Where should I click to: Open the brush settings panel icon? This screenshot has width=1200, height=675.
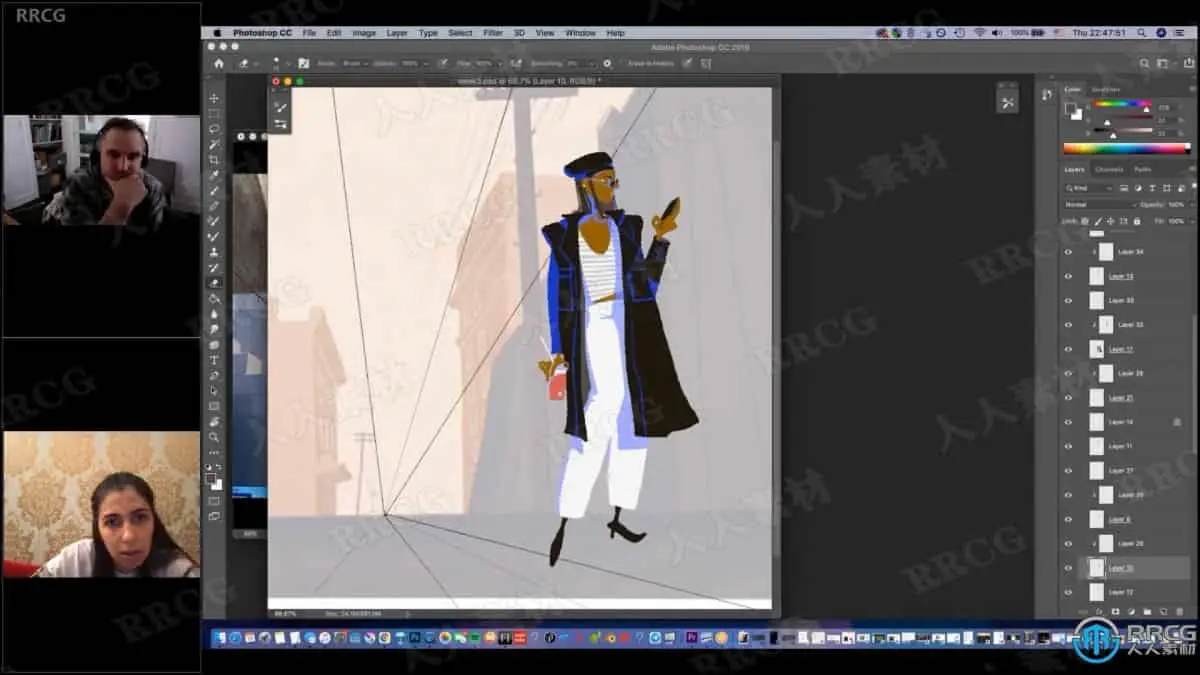click(303, 63)
